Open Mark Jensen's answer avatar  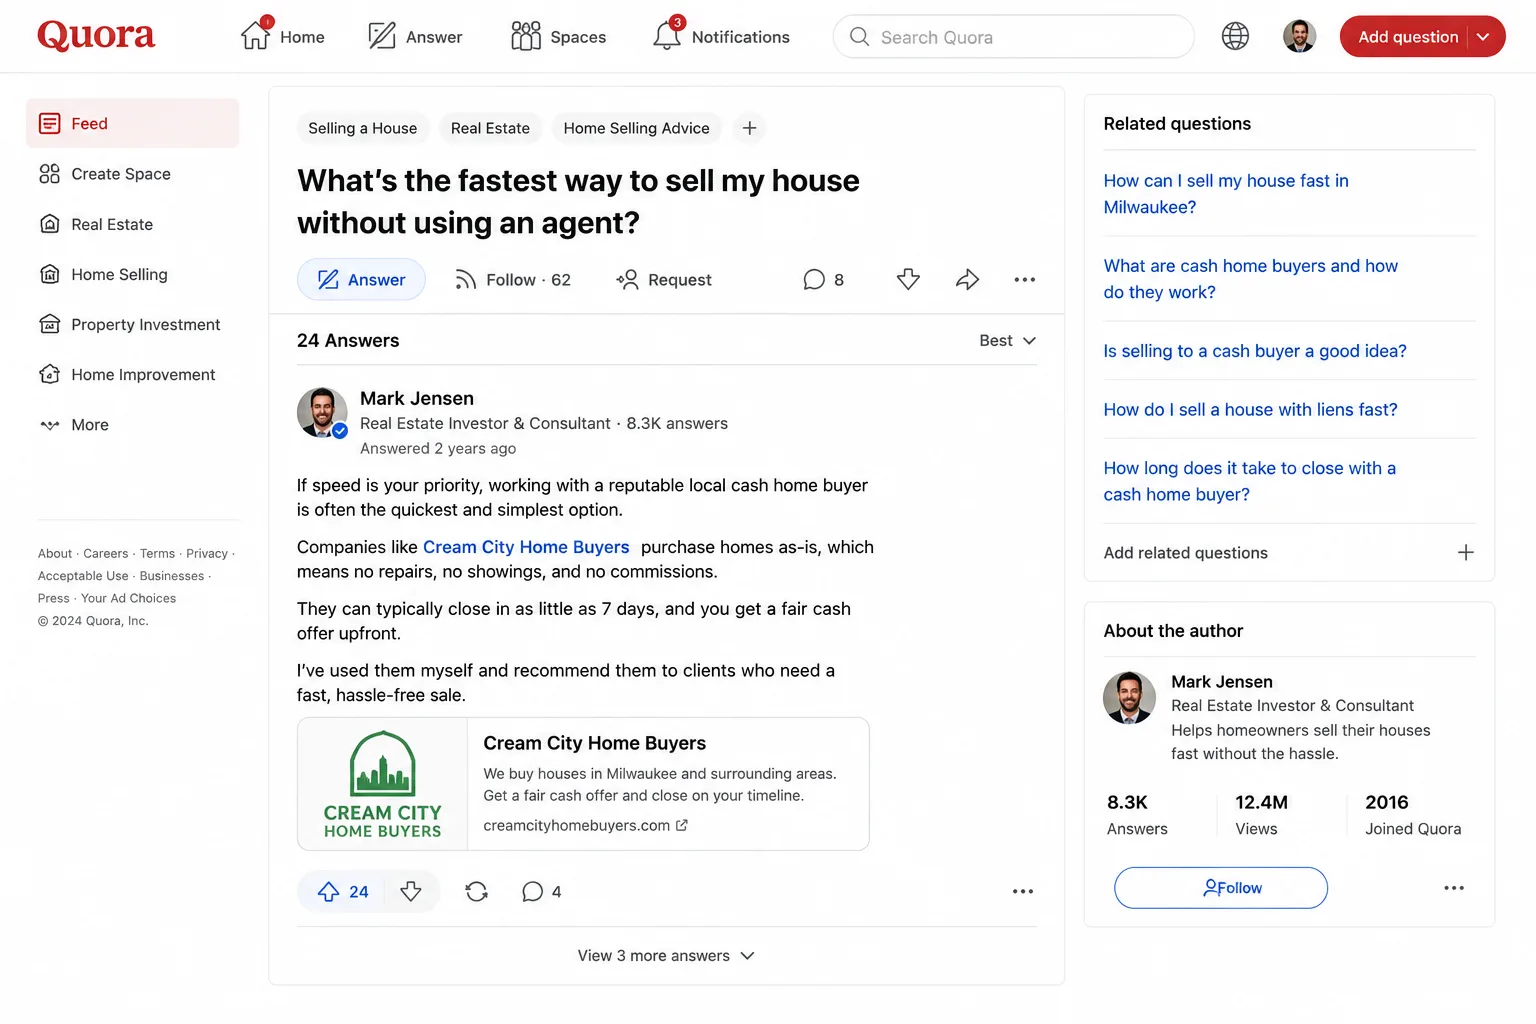click(x=322, y=413)
